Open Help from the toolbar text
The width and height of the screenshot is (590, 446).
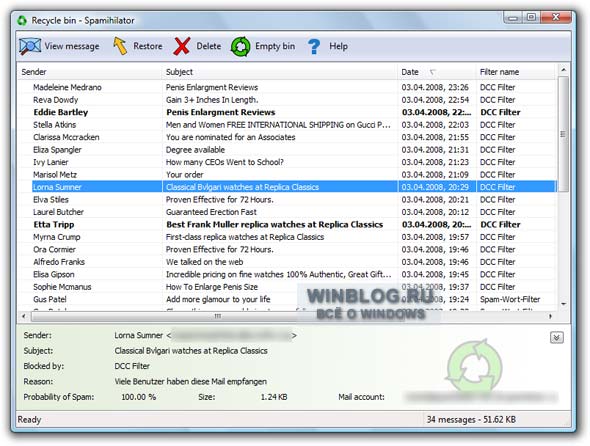[338, 46]
